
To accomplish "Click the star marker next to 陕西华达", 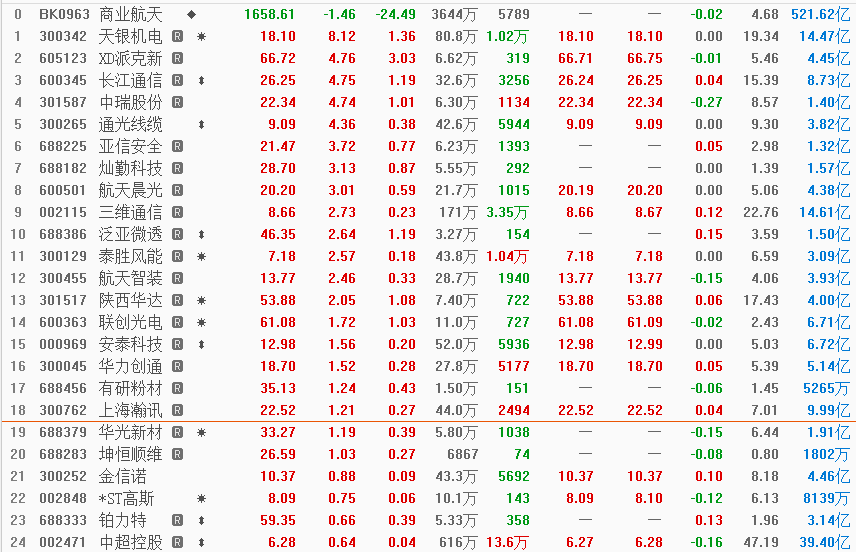I will tap(201, 300).
